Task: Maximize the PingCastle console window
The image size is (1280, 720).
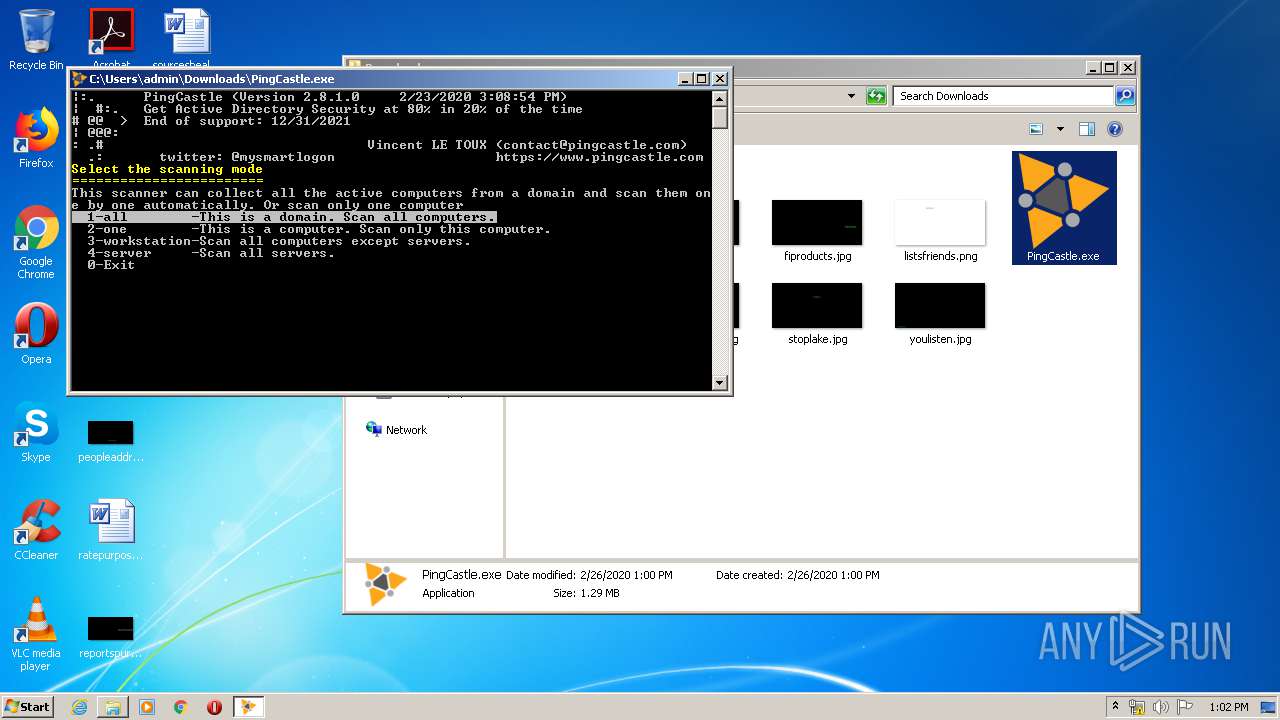Action: (702, 79)
